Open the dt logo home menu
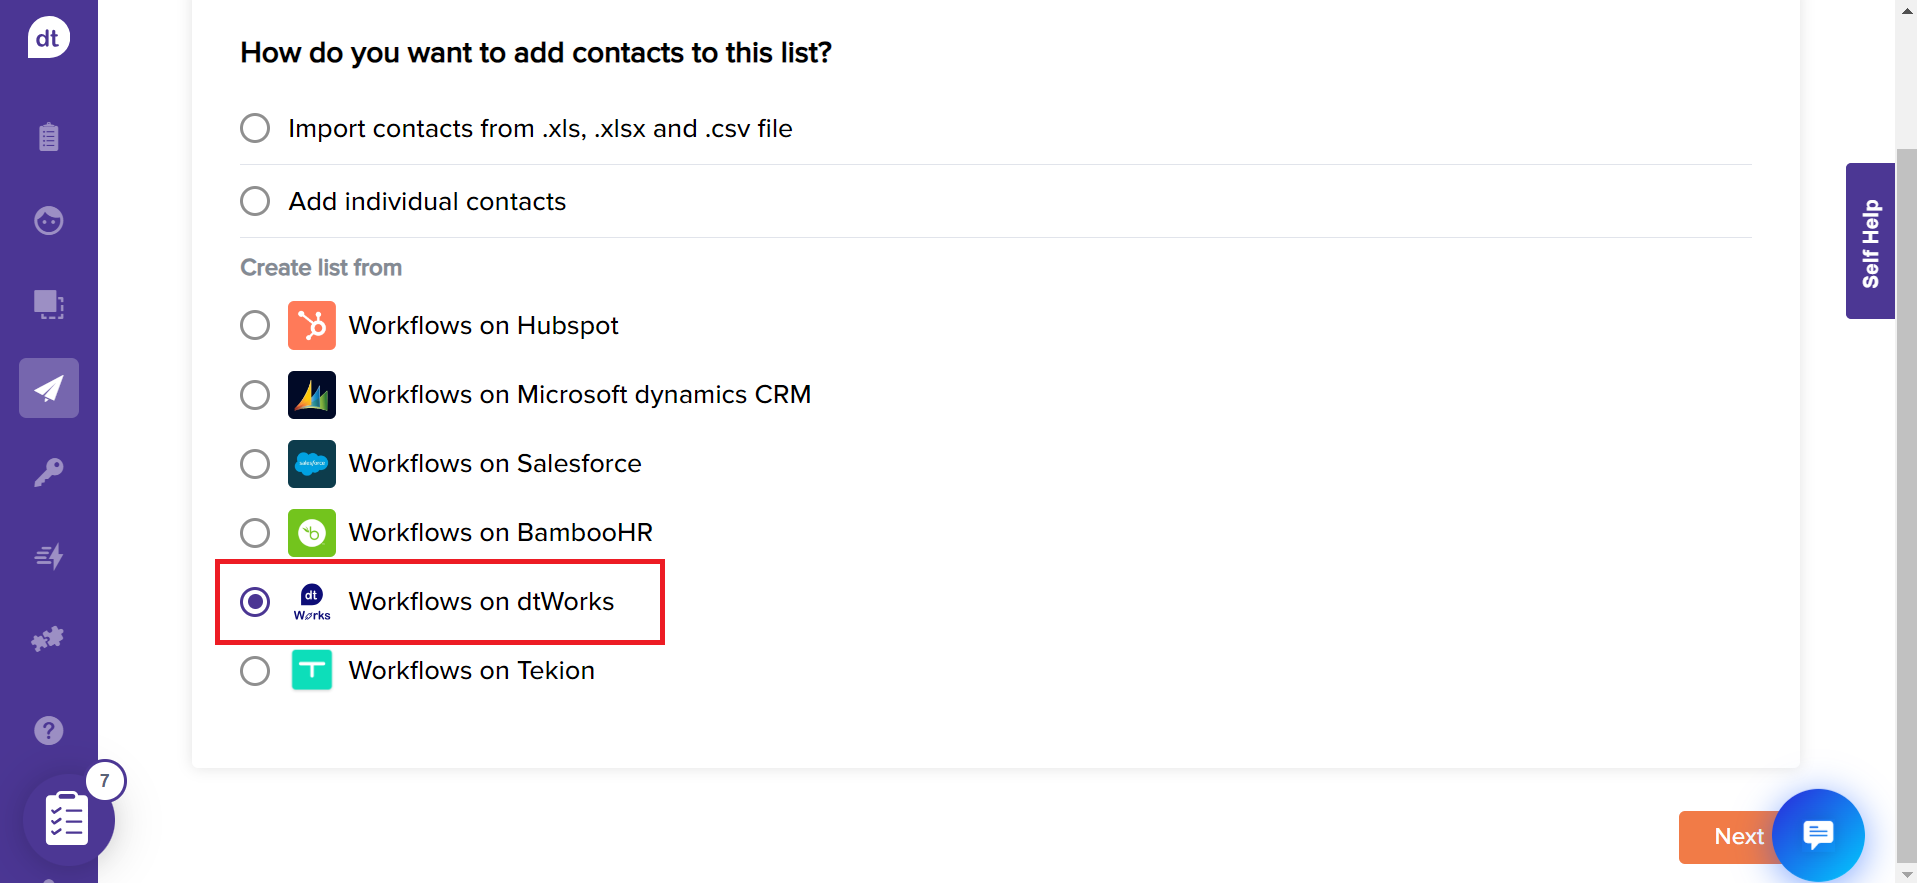This screenshot has height=883, width=1917. [47, 37]
